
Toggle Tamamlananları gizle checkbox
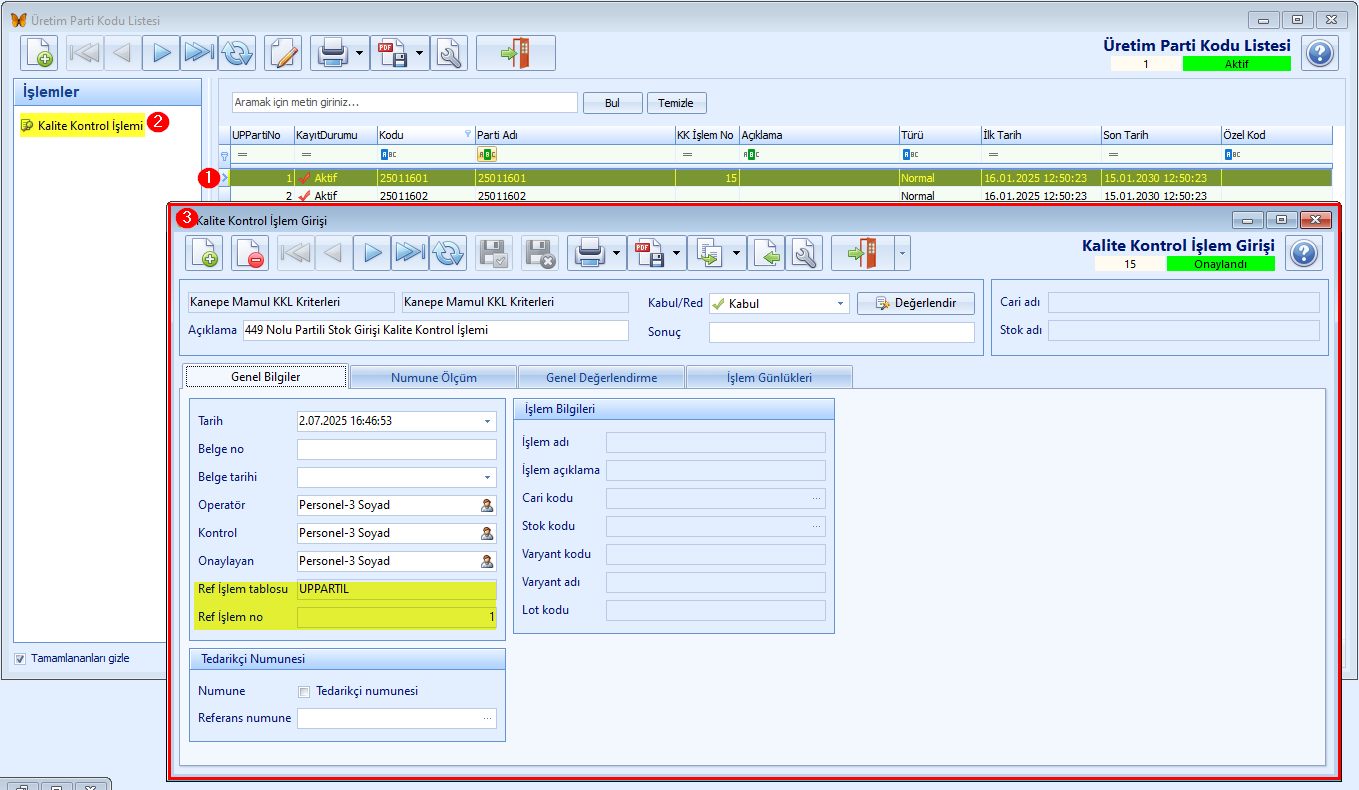pyautogui.click(x=21, y=658)
